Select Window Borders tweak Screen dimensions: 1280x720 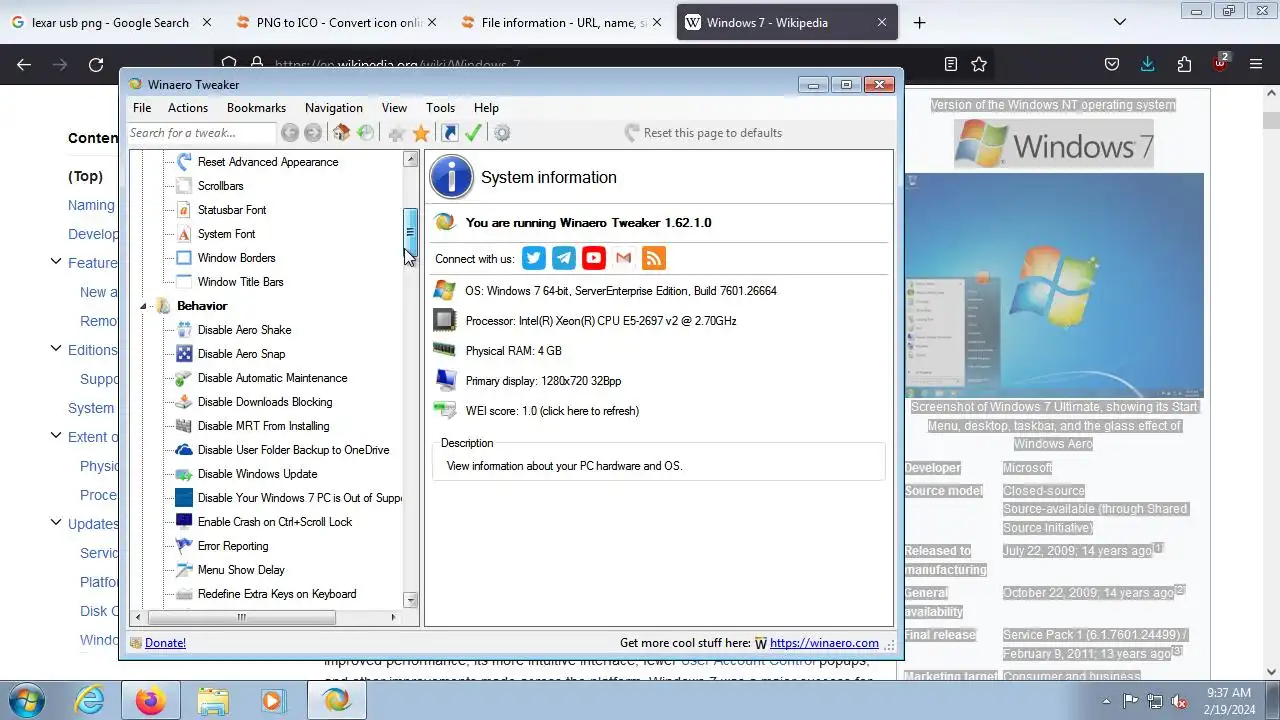click(x=236, y=258)
